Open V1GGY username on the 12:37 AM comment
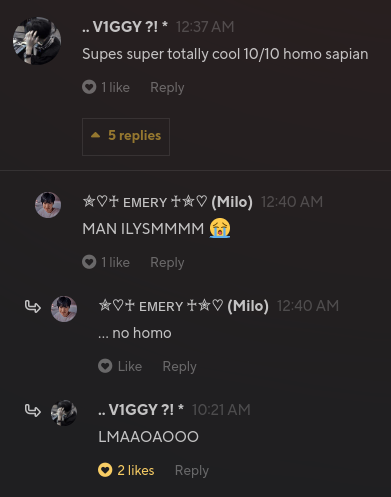The height and width of the screenshot is (497, 391). (125, 27)
